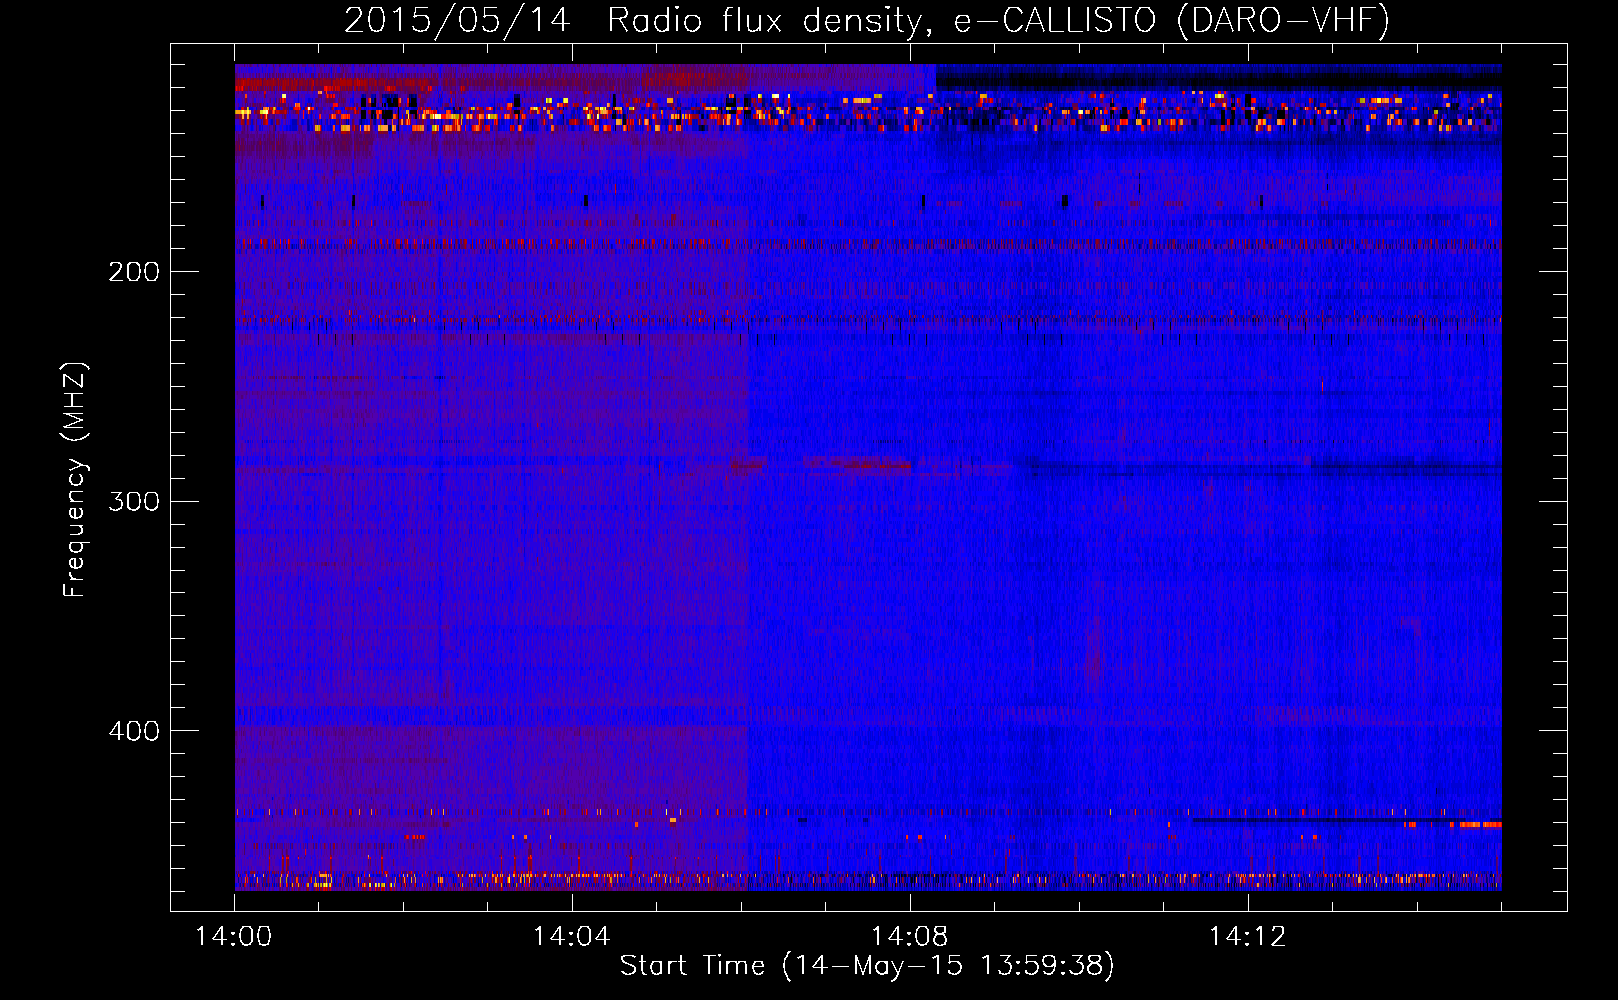Click the '14:08' time tick label

point(910,937)
